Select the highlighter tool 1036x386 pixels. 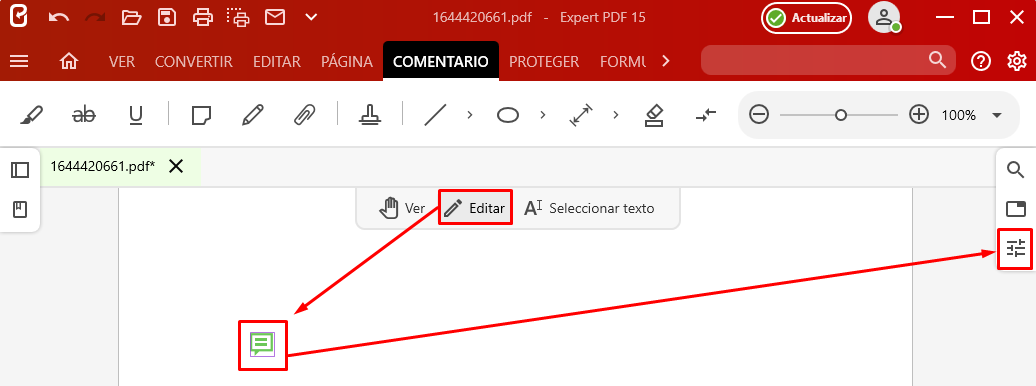[31, 116]
